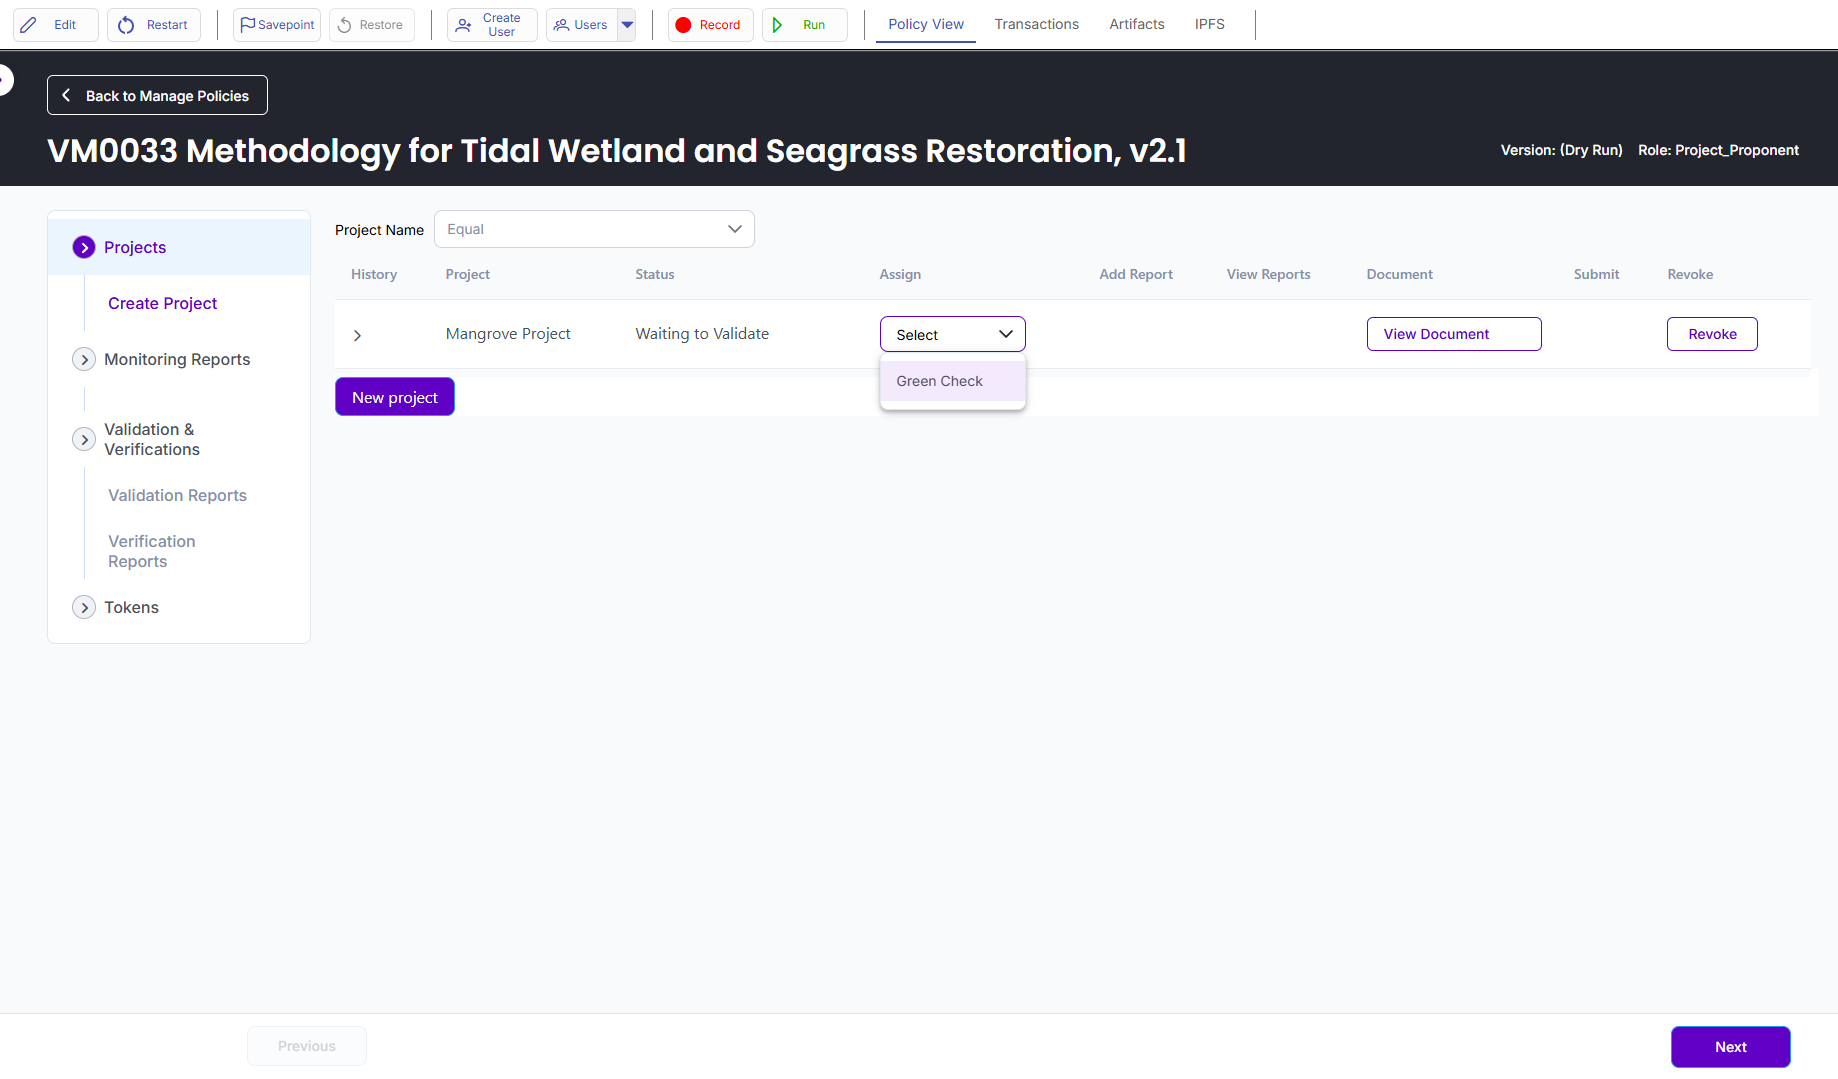Click the Projects purple circle arrow icon
1838x1079 pixels.
[84, 247]
